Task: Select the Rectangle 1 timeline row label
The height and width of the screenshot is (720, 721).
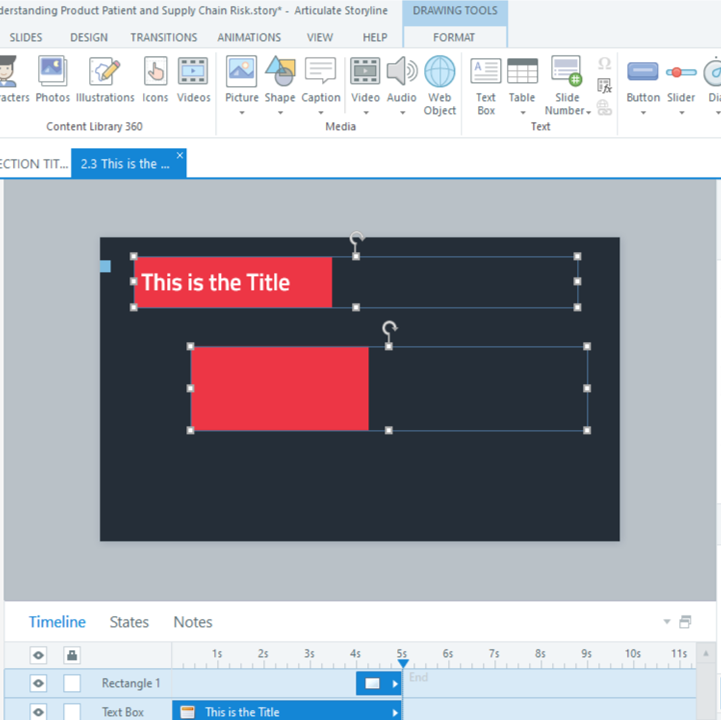Action: click(x=131, y=683)
